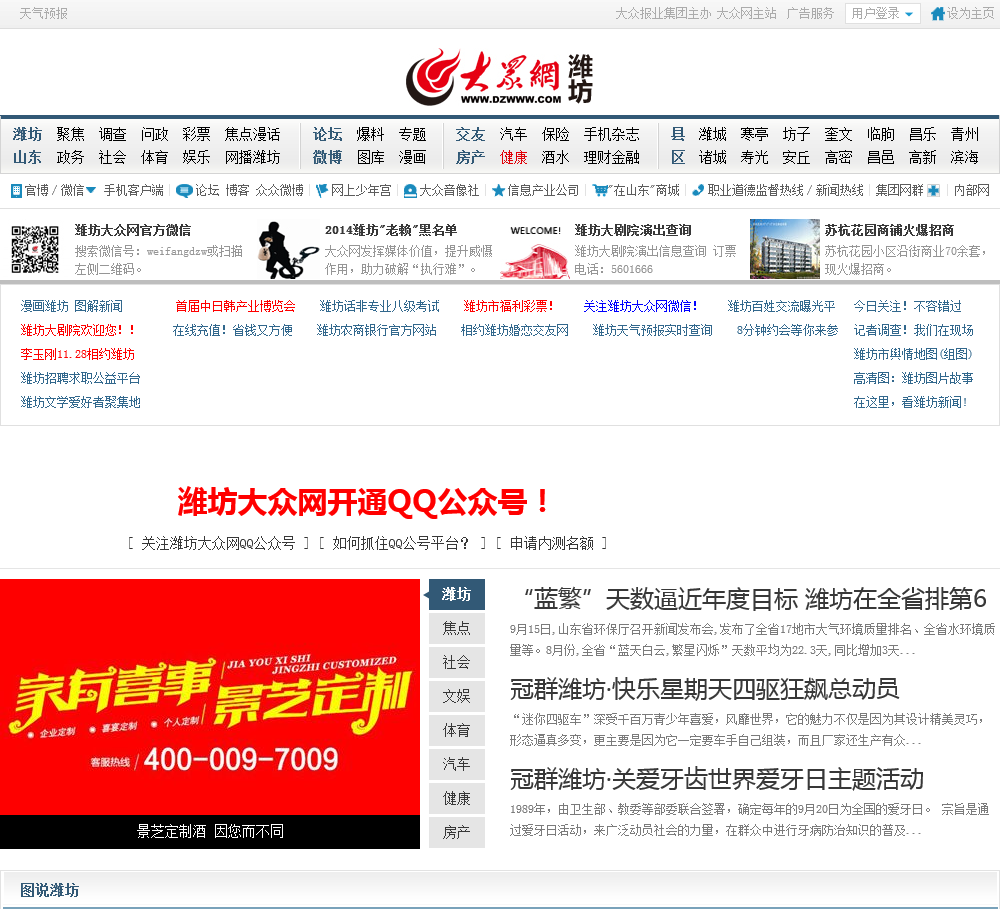Open 理财金融 in the navigation
Viewport: 1000px width, 909px height.
pyautogui.click(x=612, y=157)
